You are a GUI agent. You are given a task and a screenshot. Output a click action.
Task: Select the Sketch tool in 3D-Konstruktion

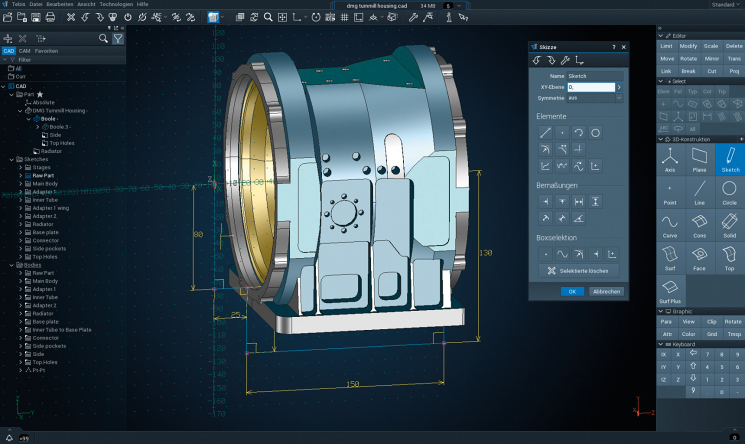(x=729, y=160)
